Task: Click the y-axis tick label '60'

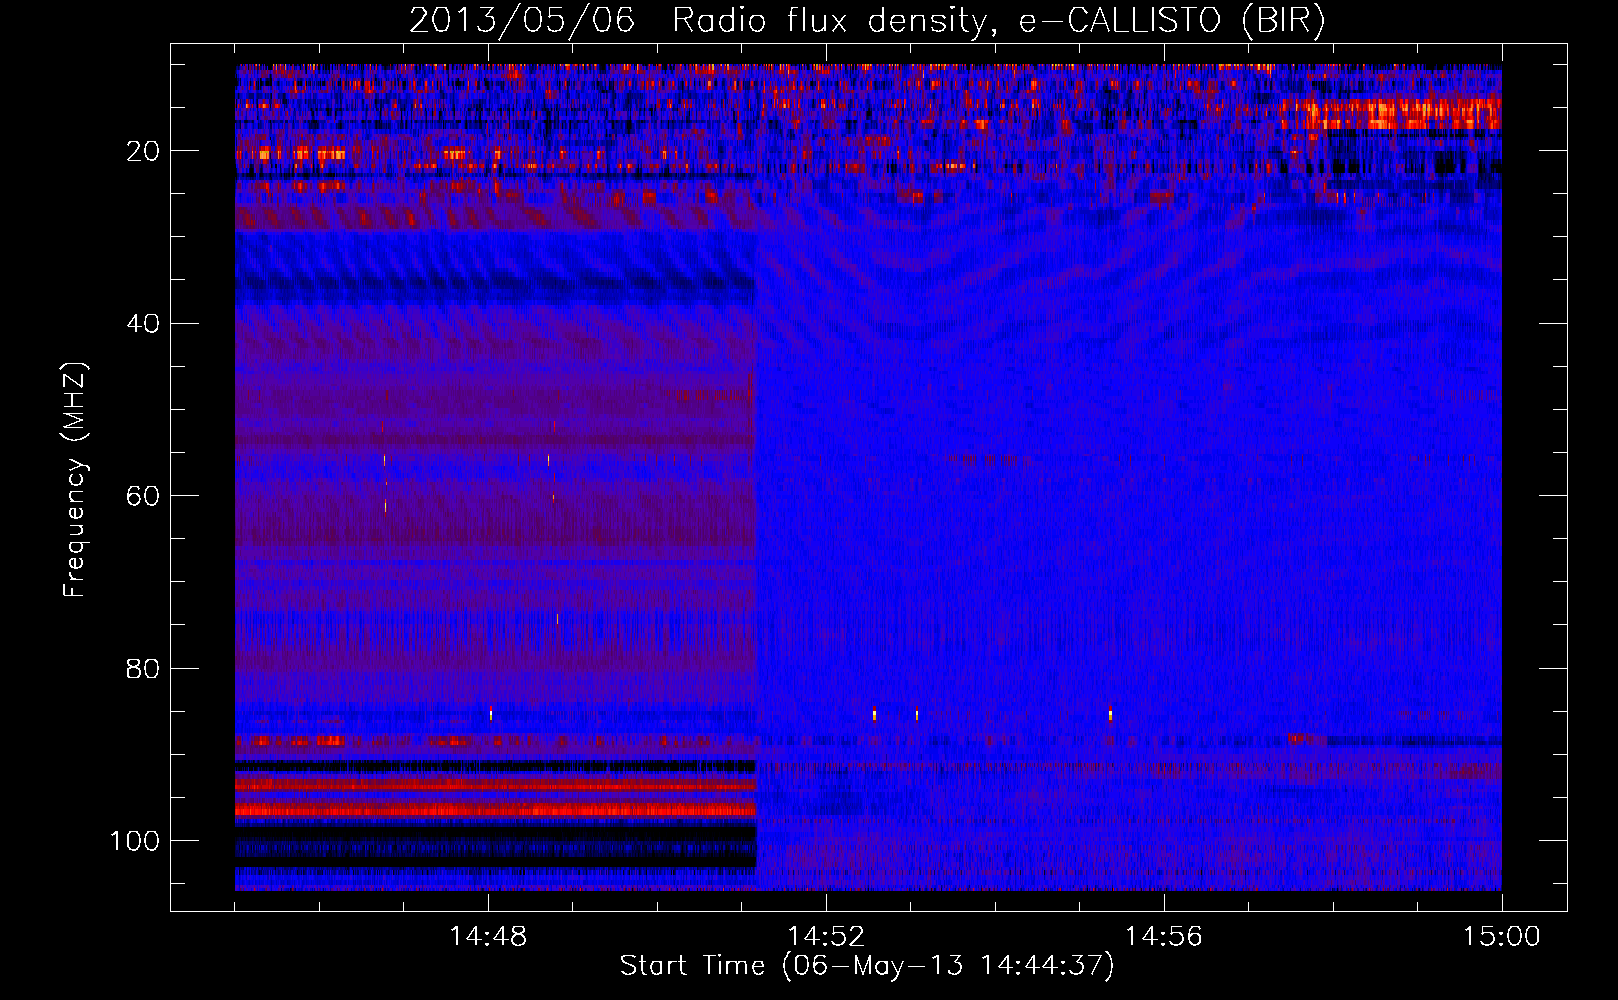Action: [x=144, y=496]
